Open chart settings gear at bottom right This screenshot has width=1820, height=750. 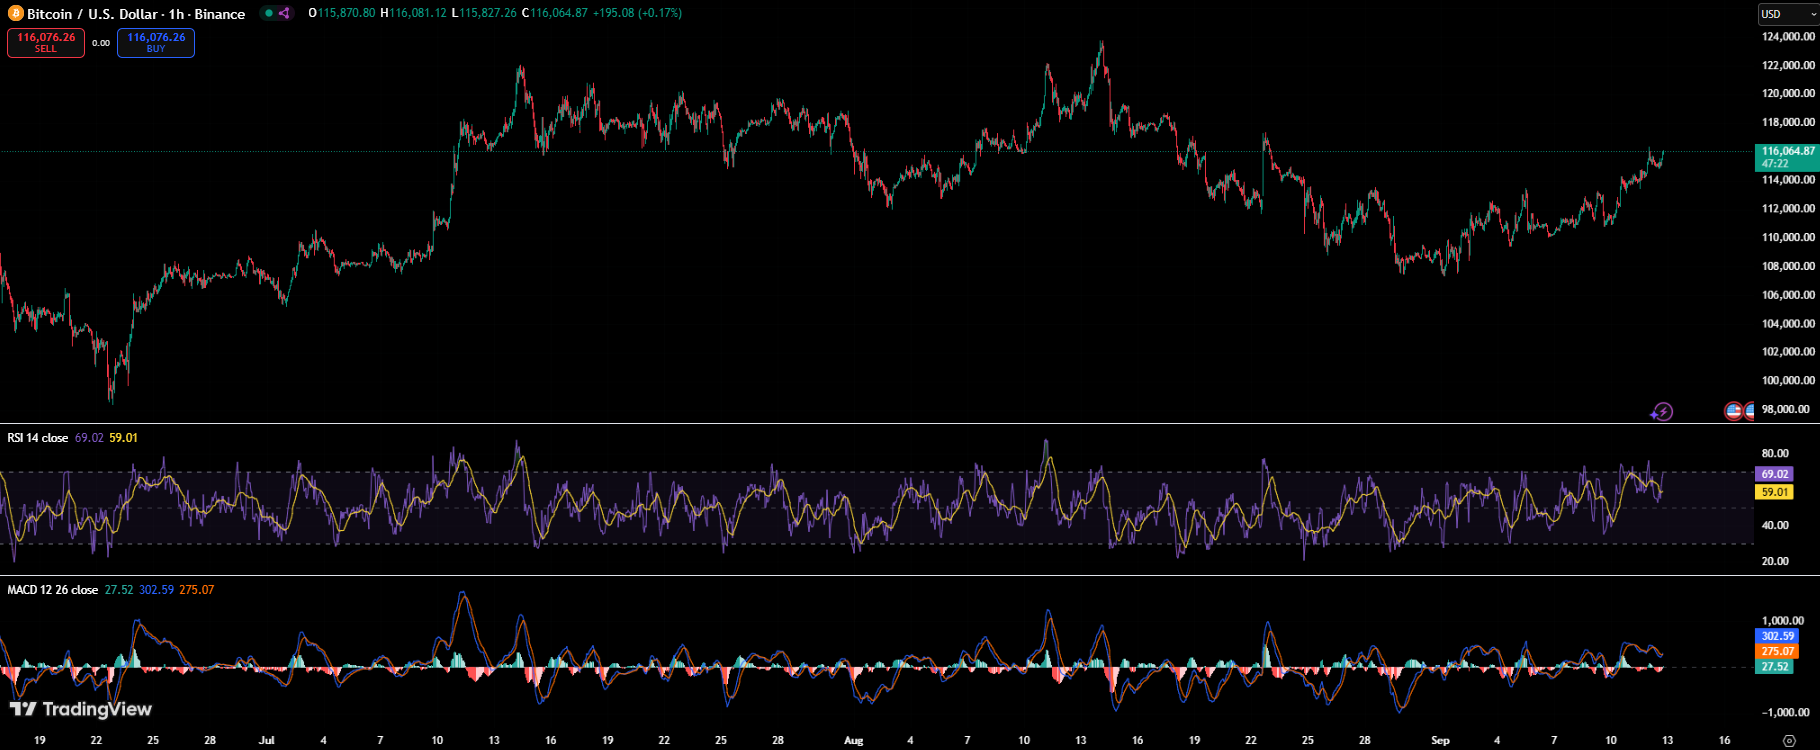[x=1789, y=741]
